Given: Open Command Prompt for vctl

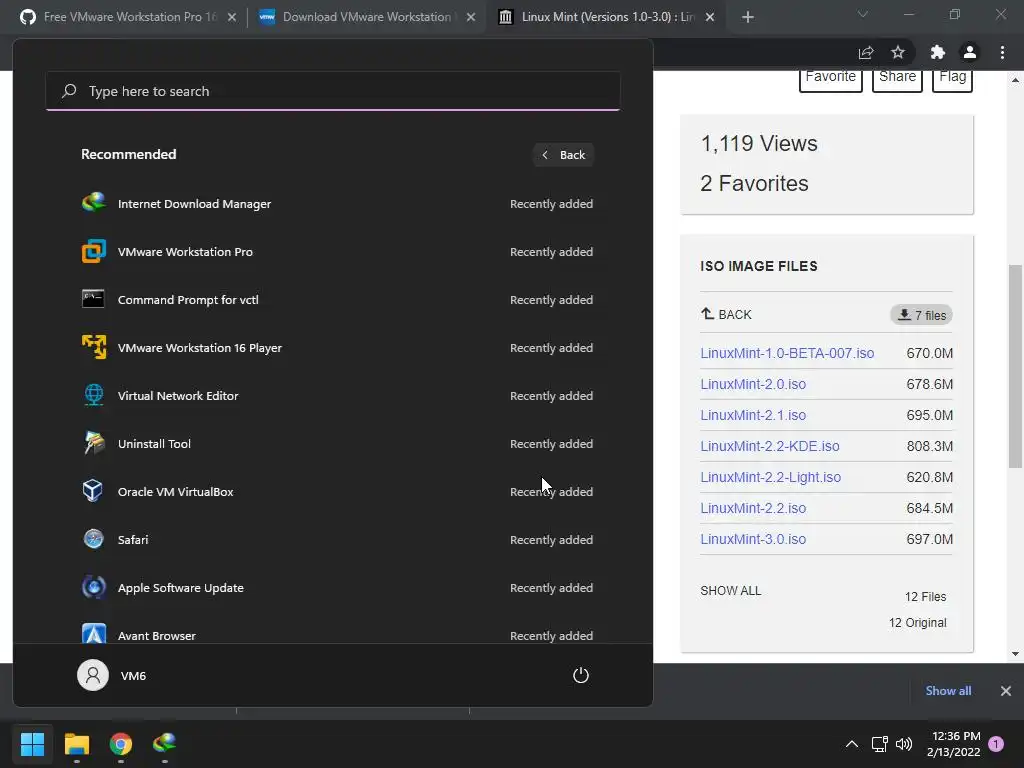Looking at the screenshot, I should tap(337, 300).
